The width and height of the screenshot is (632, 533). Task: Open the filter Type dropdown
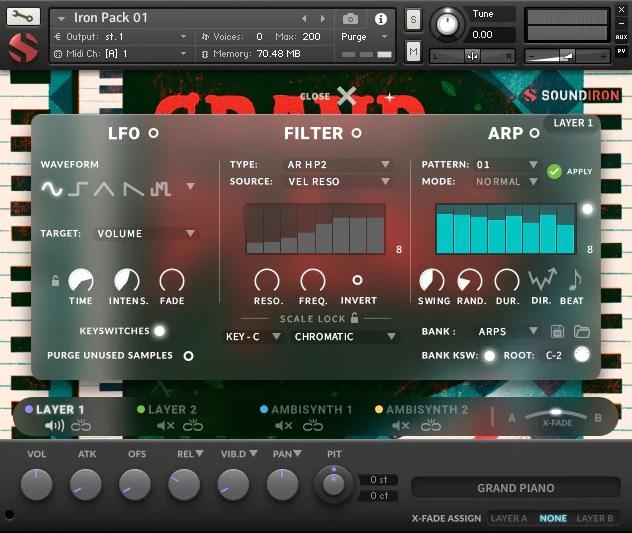coord(338,164)
